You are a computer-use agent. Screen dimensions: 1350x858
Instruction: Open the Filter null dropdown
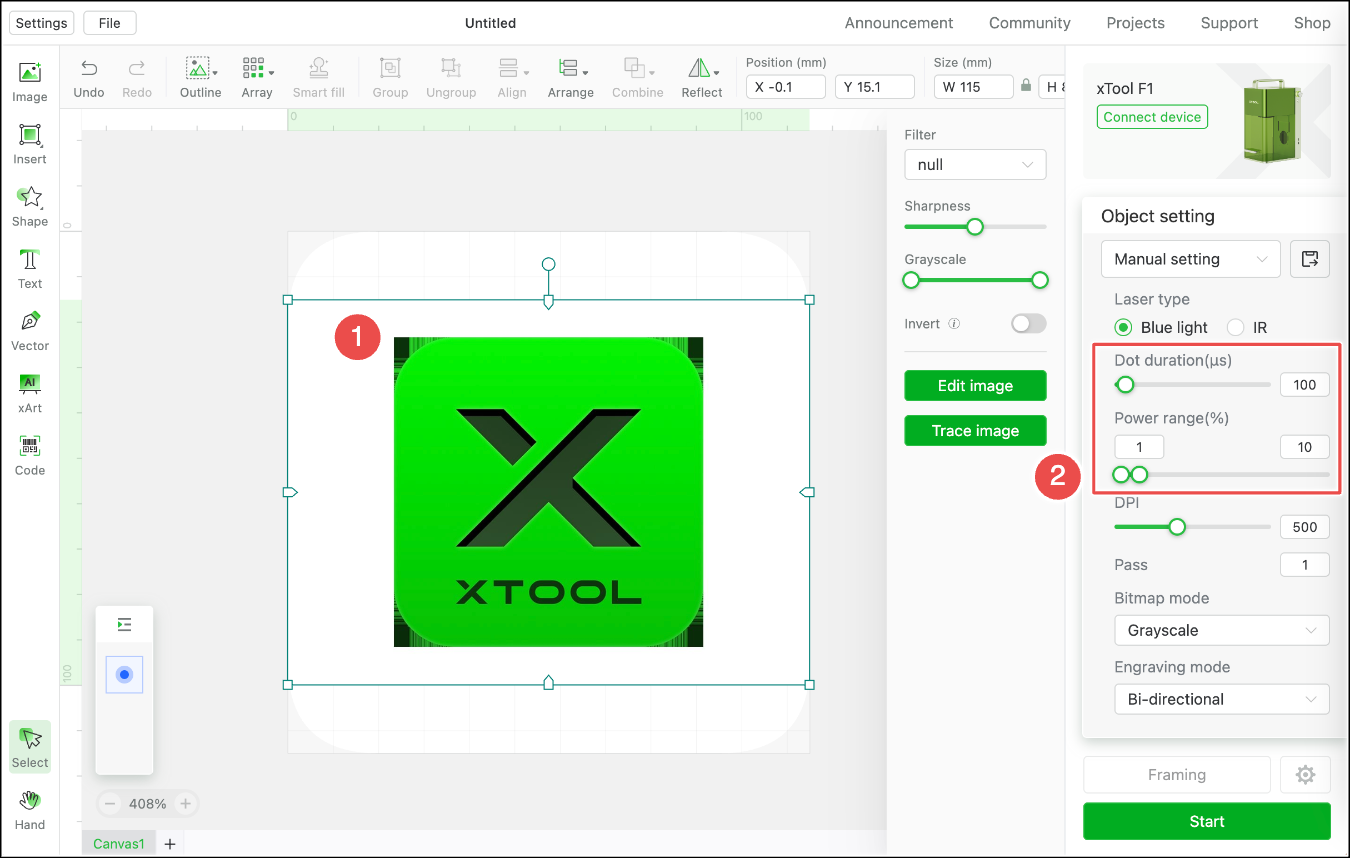coord(975,165)
